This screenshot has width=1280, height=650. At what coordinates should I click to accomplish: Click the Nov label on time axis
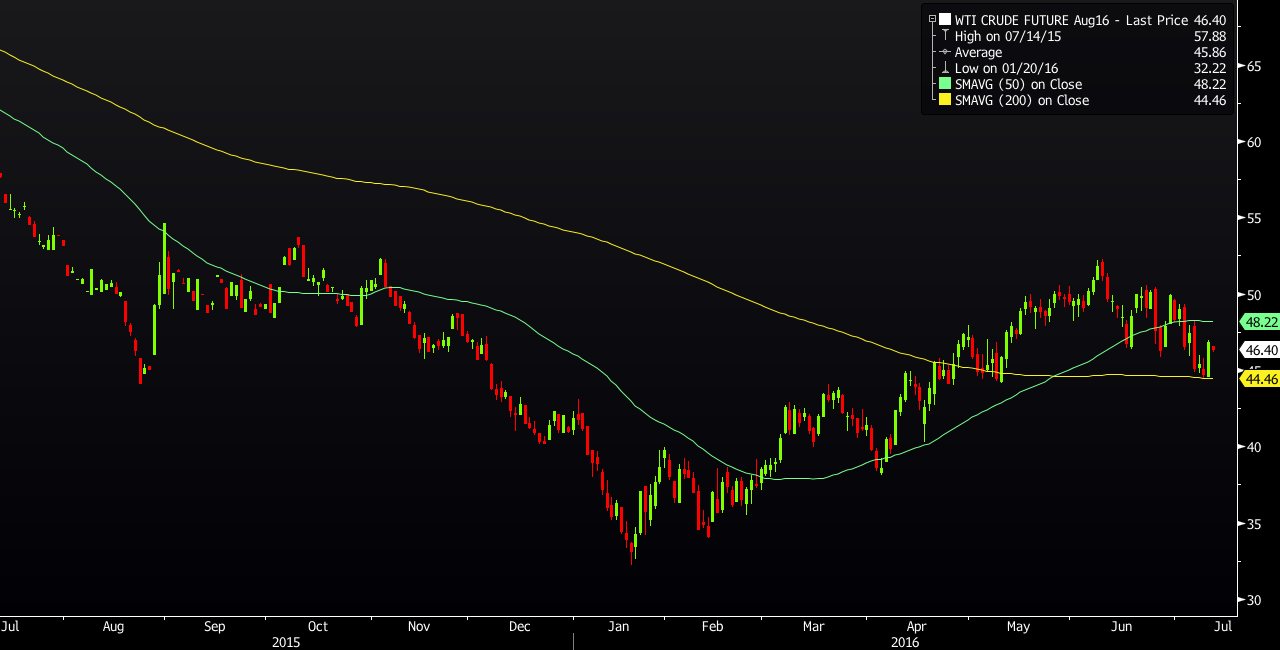point(419,627)
